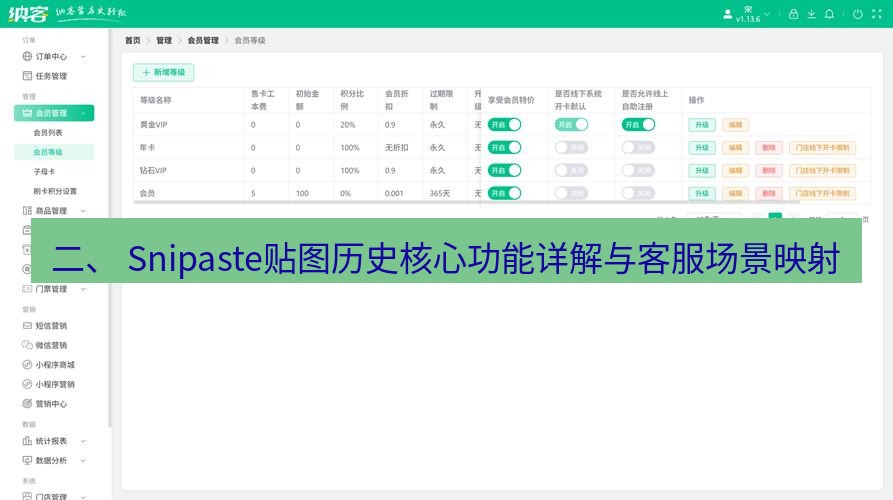Toggle 享受会员特价 switch for 钻石VIP

pos(504,170)
